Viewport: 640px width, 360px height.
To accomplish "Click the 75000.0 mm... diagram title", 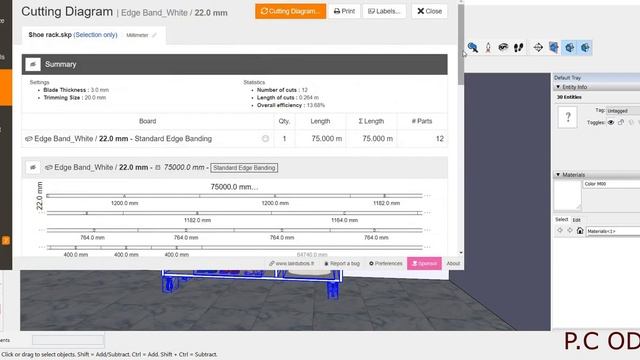I will 234,187.
